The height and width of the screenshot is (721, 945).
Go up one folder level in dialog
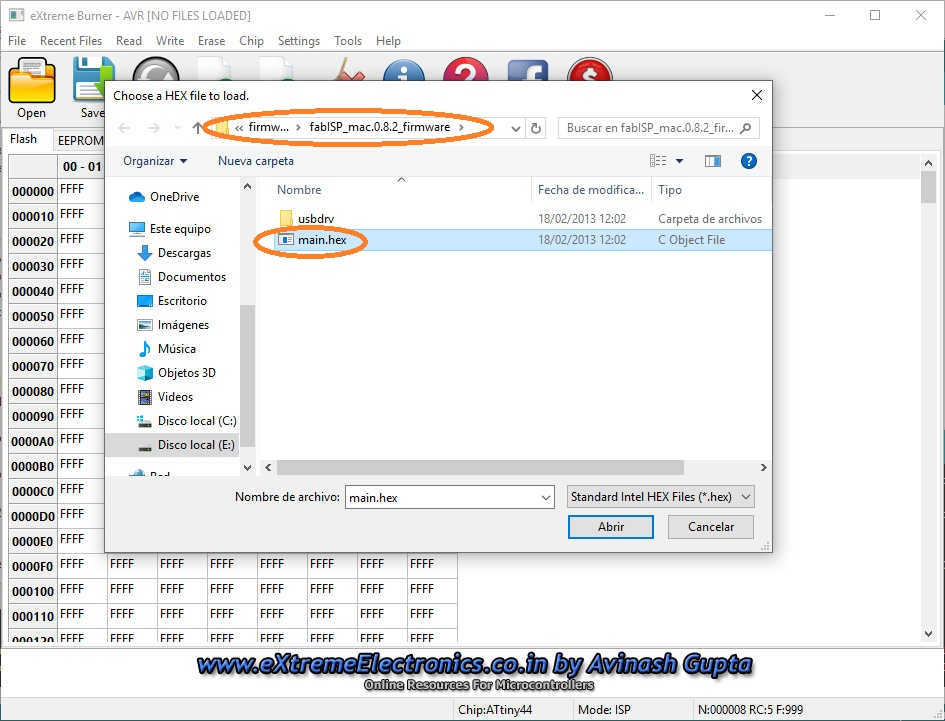coord(197,128)
